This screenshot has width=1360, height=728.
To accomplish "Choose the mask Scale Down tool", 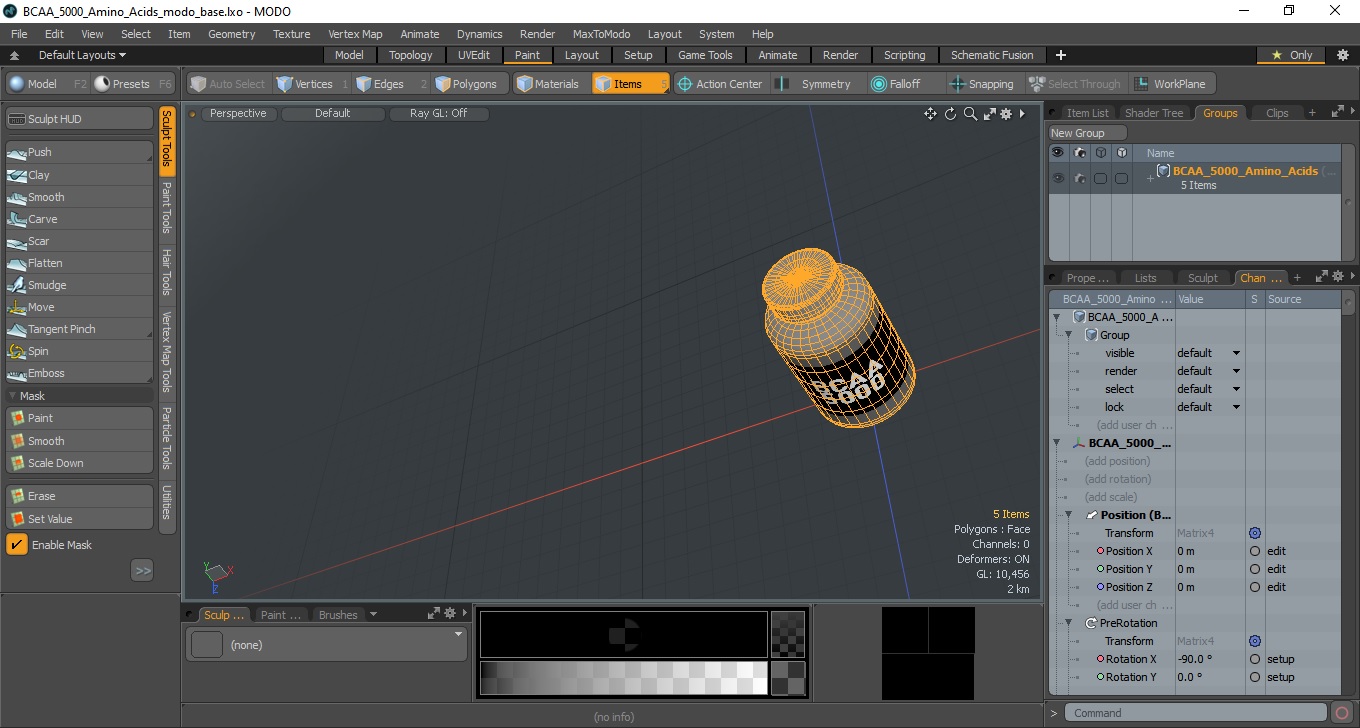I will [x=80, y=463].
